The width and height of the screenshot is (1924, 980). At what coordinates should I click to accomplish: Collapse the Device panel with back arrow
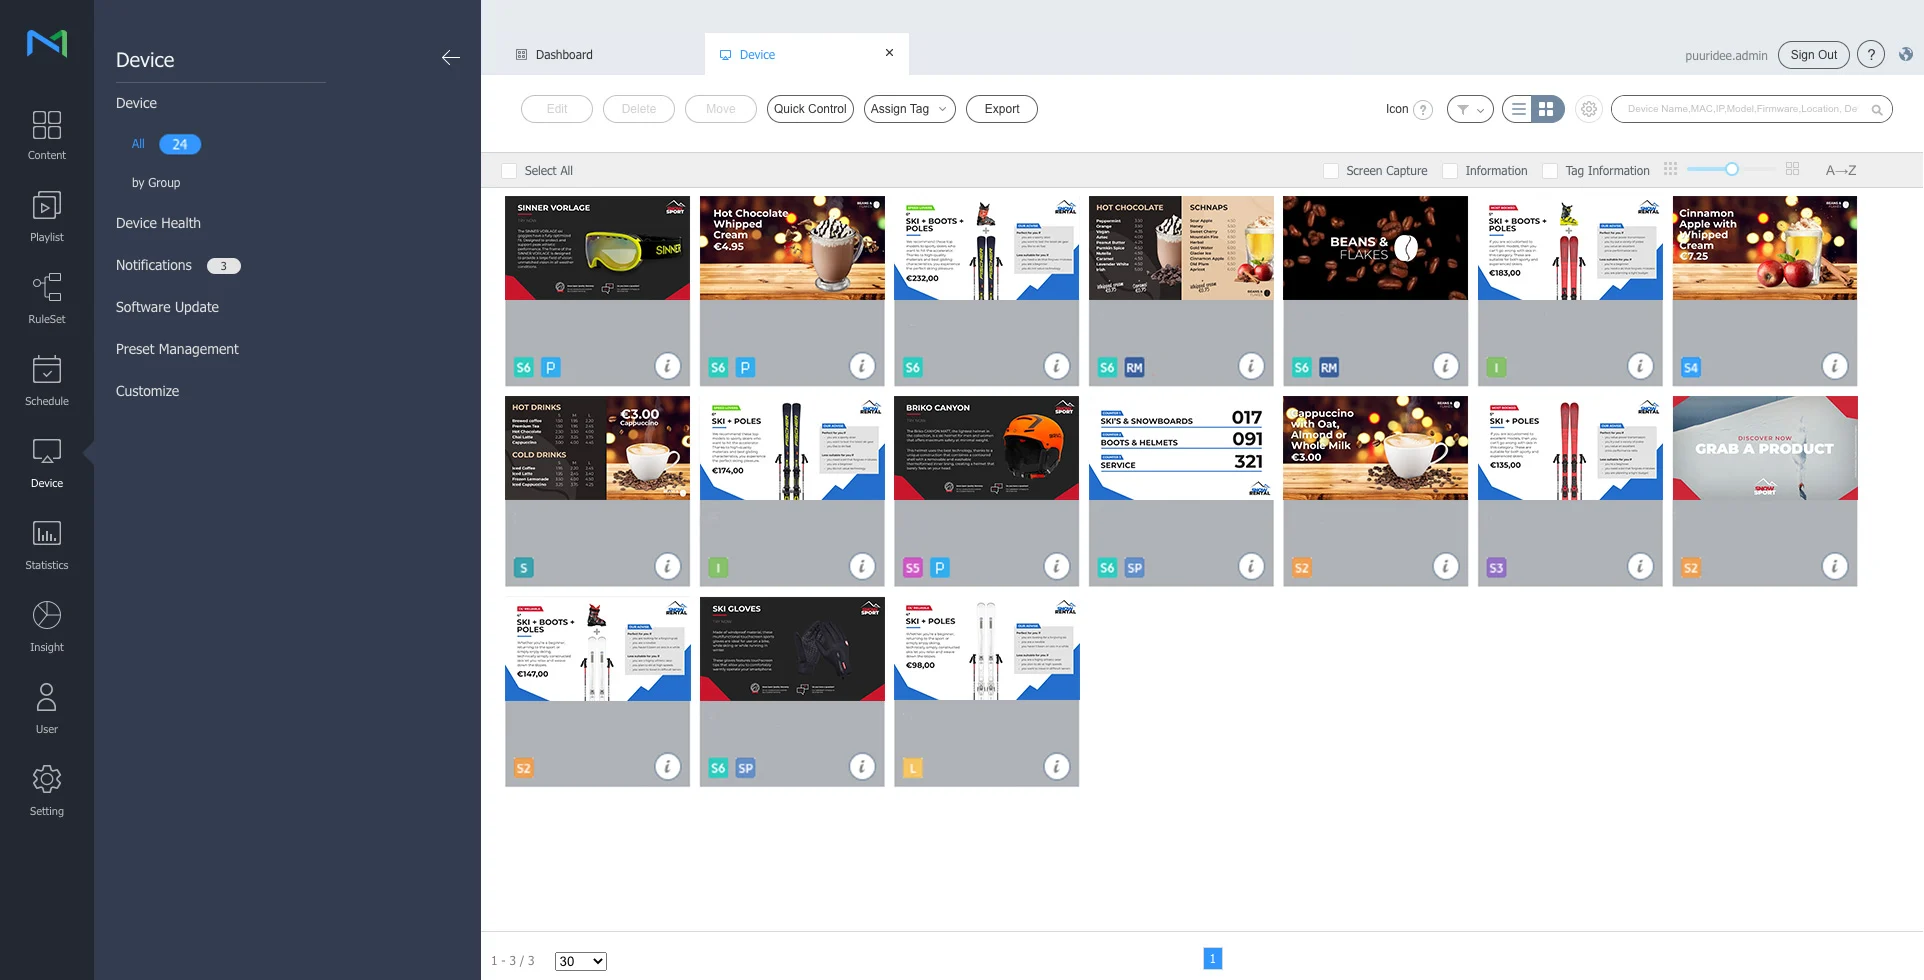451,58
